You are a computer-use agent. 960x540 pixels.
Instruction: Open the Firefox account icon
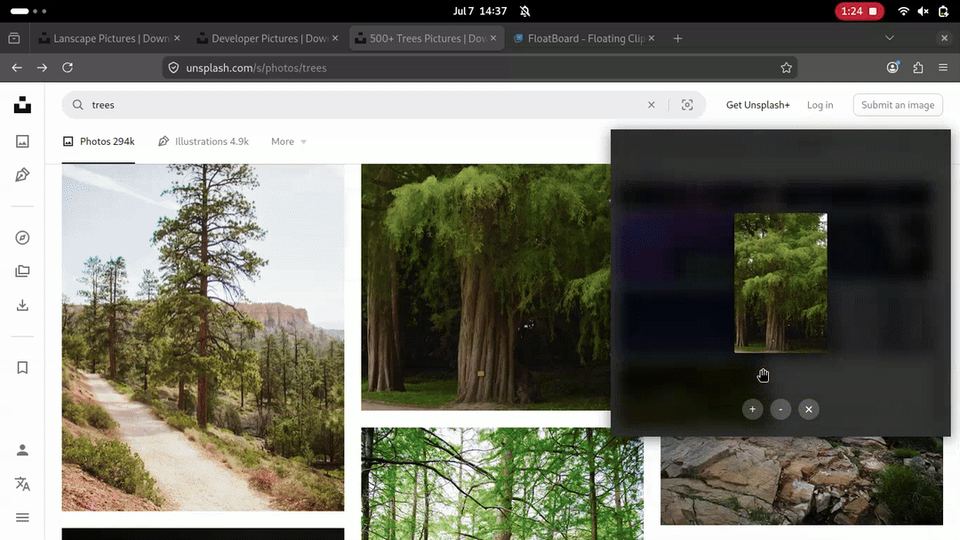(893, 67)
